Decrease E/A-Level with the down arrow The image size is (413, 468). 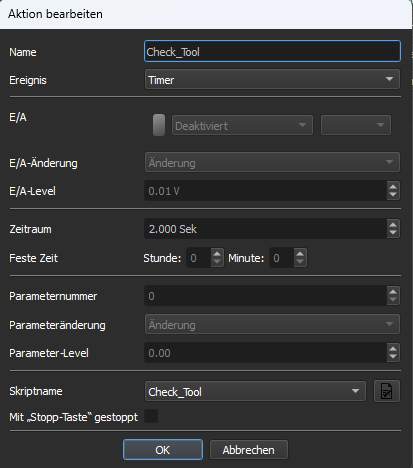393,195
